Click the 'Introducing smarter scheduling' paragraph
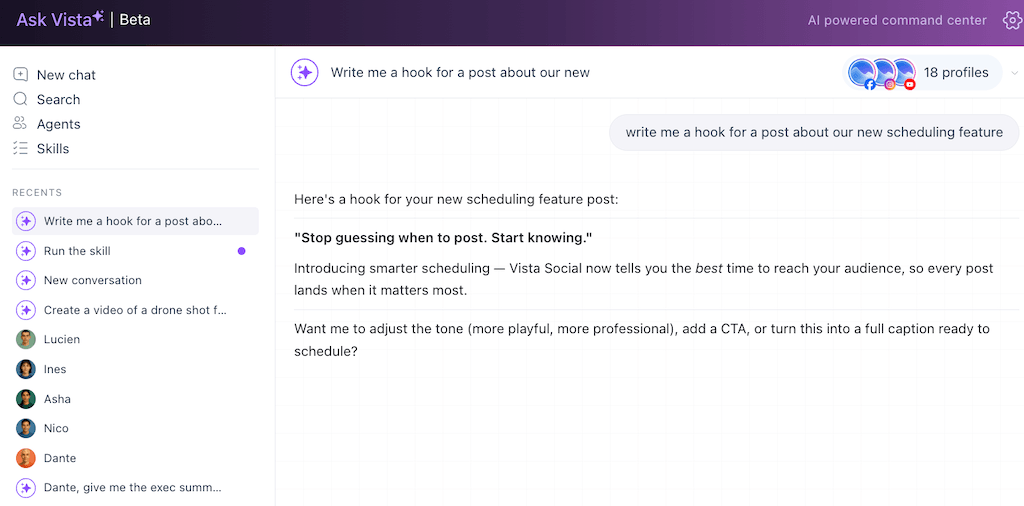Image resolution: width=1024 pixels, height=506 pixels. coord(643,279)
